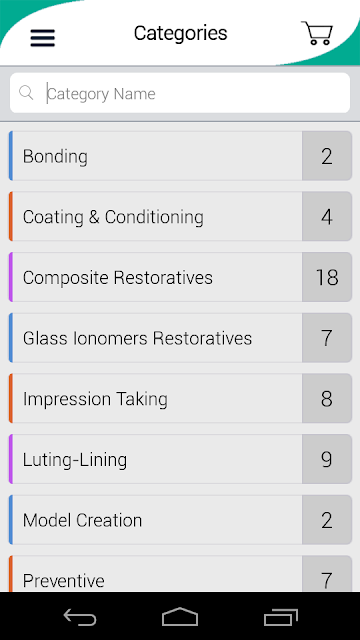Open the Model Creation category
This screenshot has height=640, width=360.
[180, 520]
